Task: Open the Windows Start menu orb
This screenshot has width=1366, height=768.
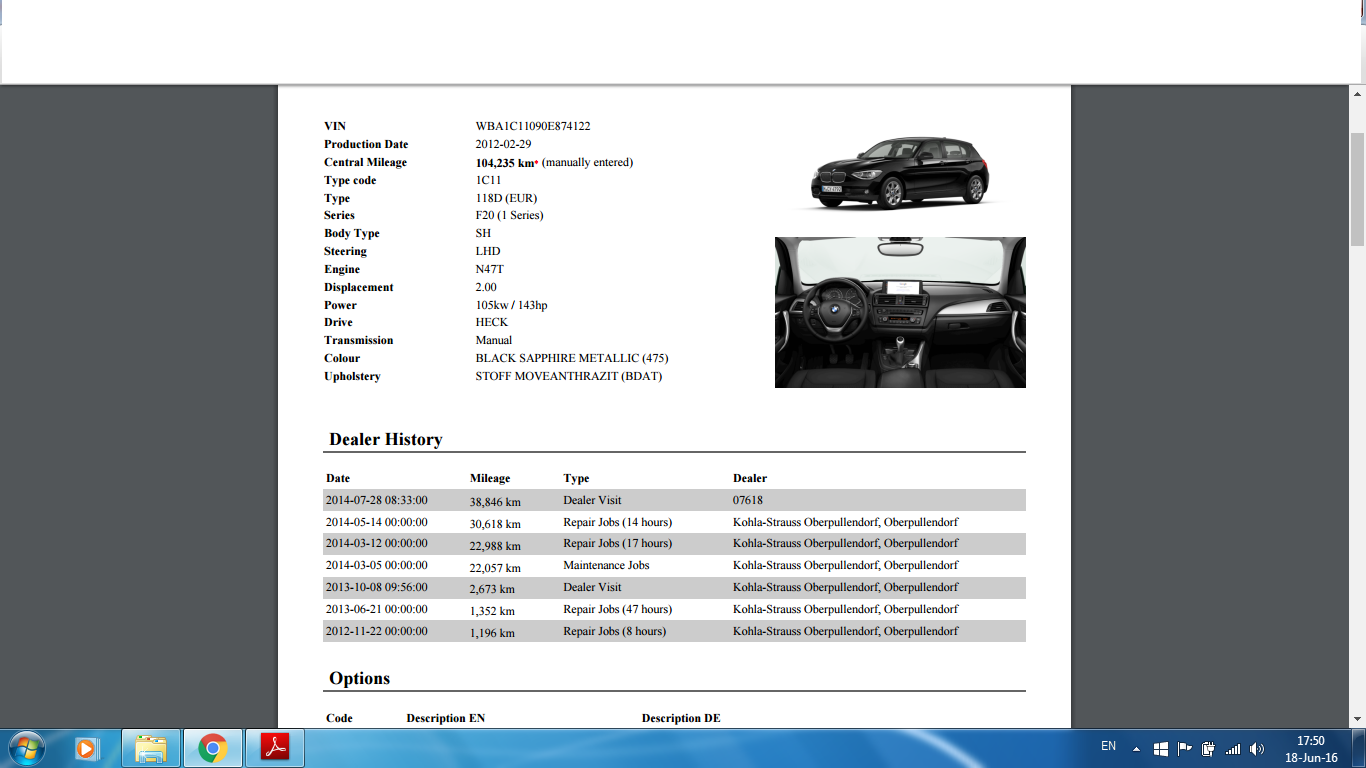Action: [25, 748]
